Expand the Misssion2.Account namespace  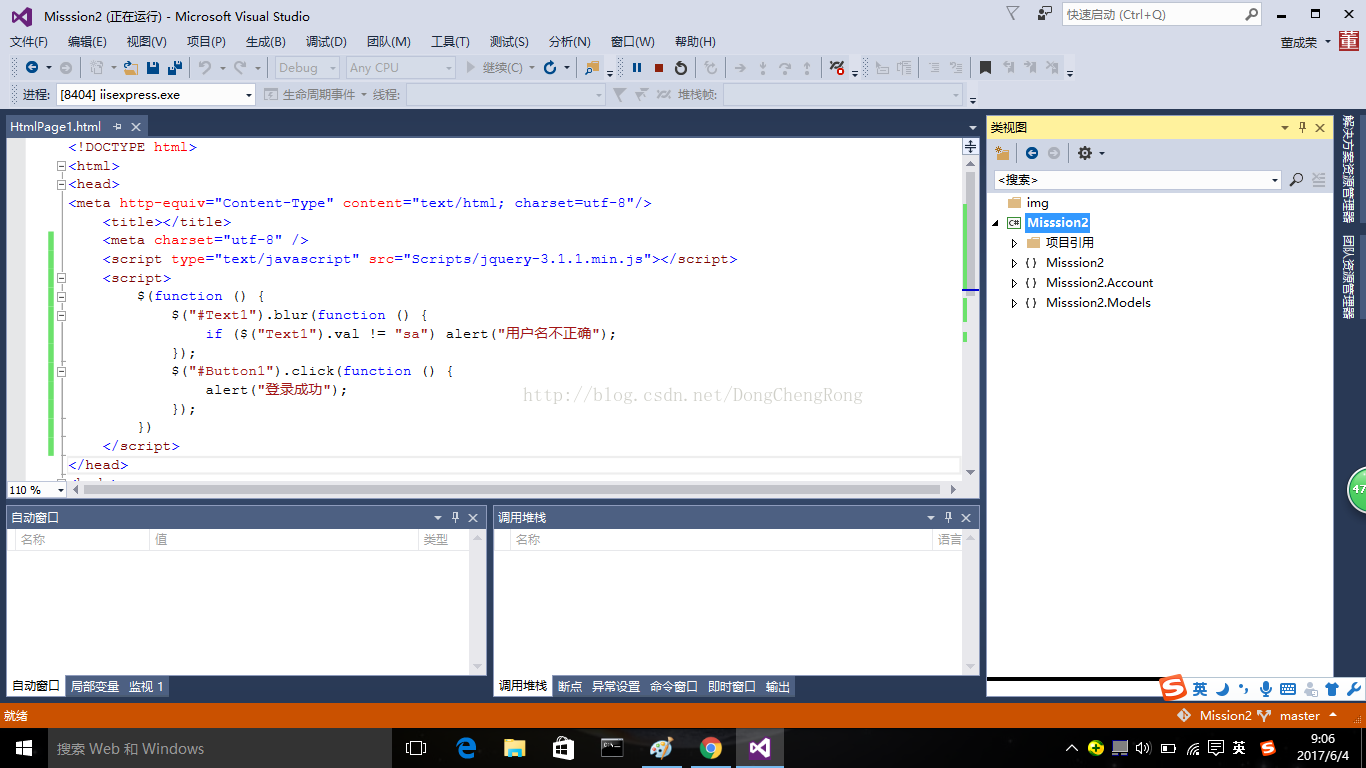point(1014,283)
